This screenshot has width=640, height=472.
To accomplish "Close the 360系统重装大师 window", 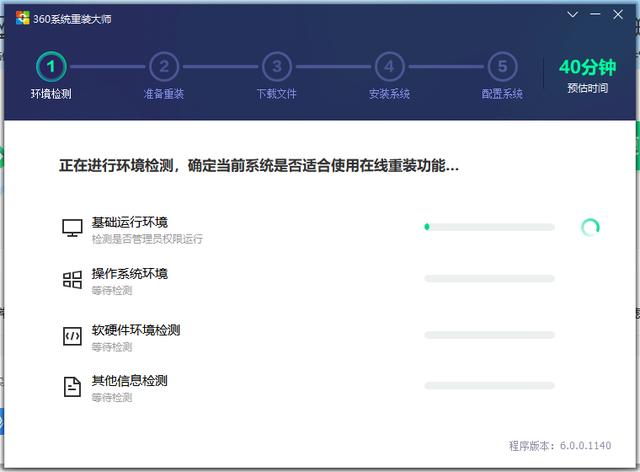I will pyautogui.click(x=619, y=15).
